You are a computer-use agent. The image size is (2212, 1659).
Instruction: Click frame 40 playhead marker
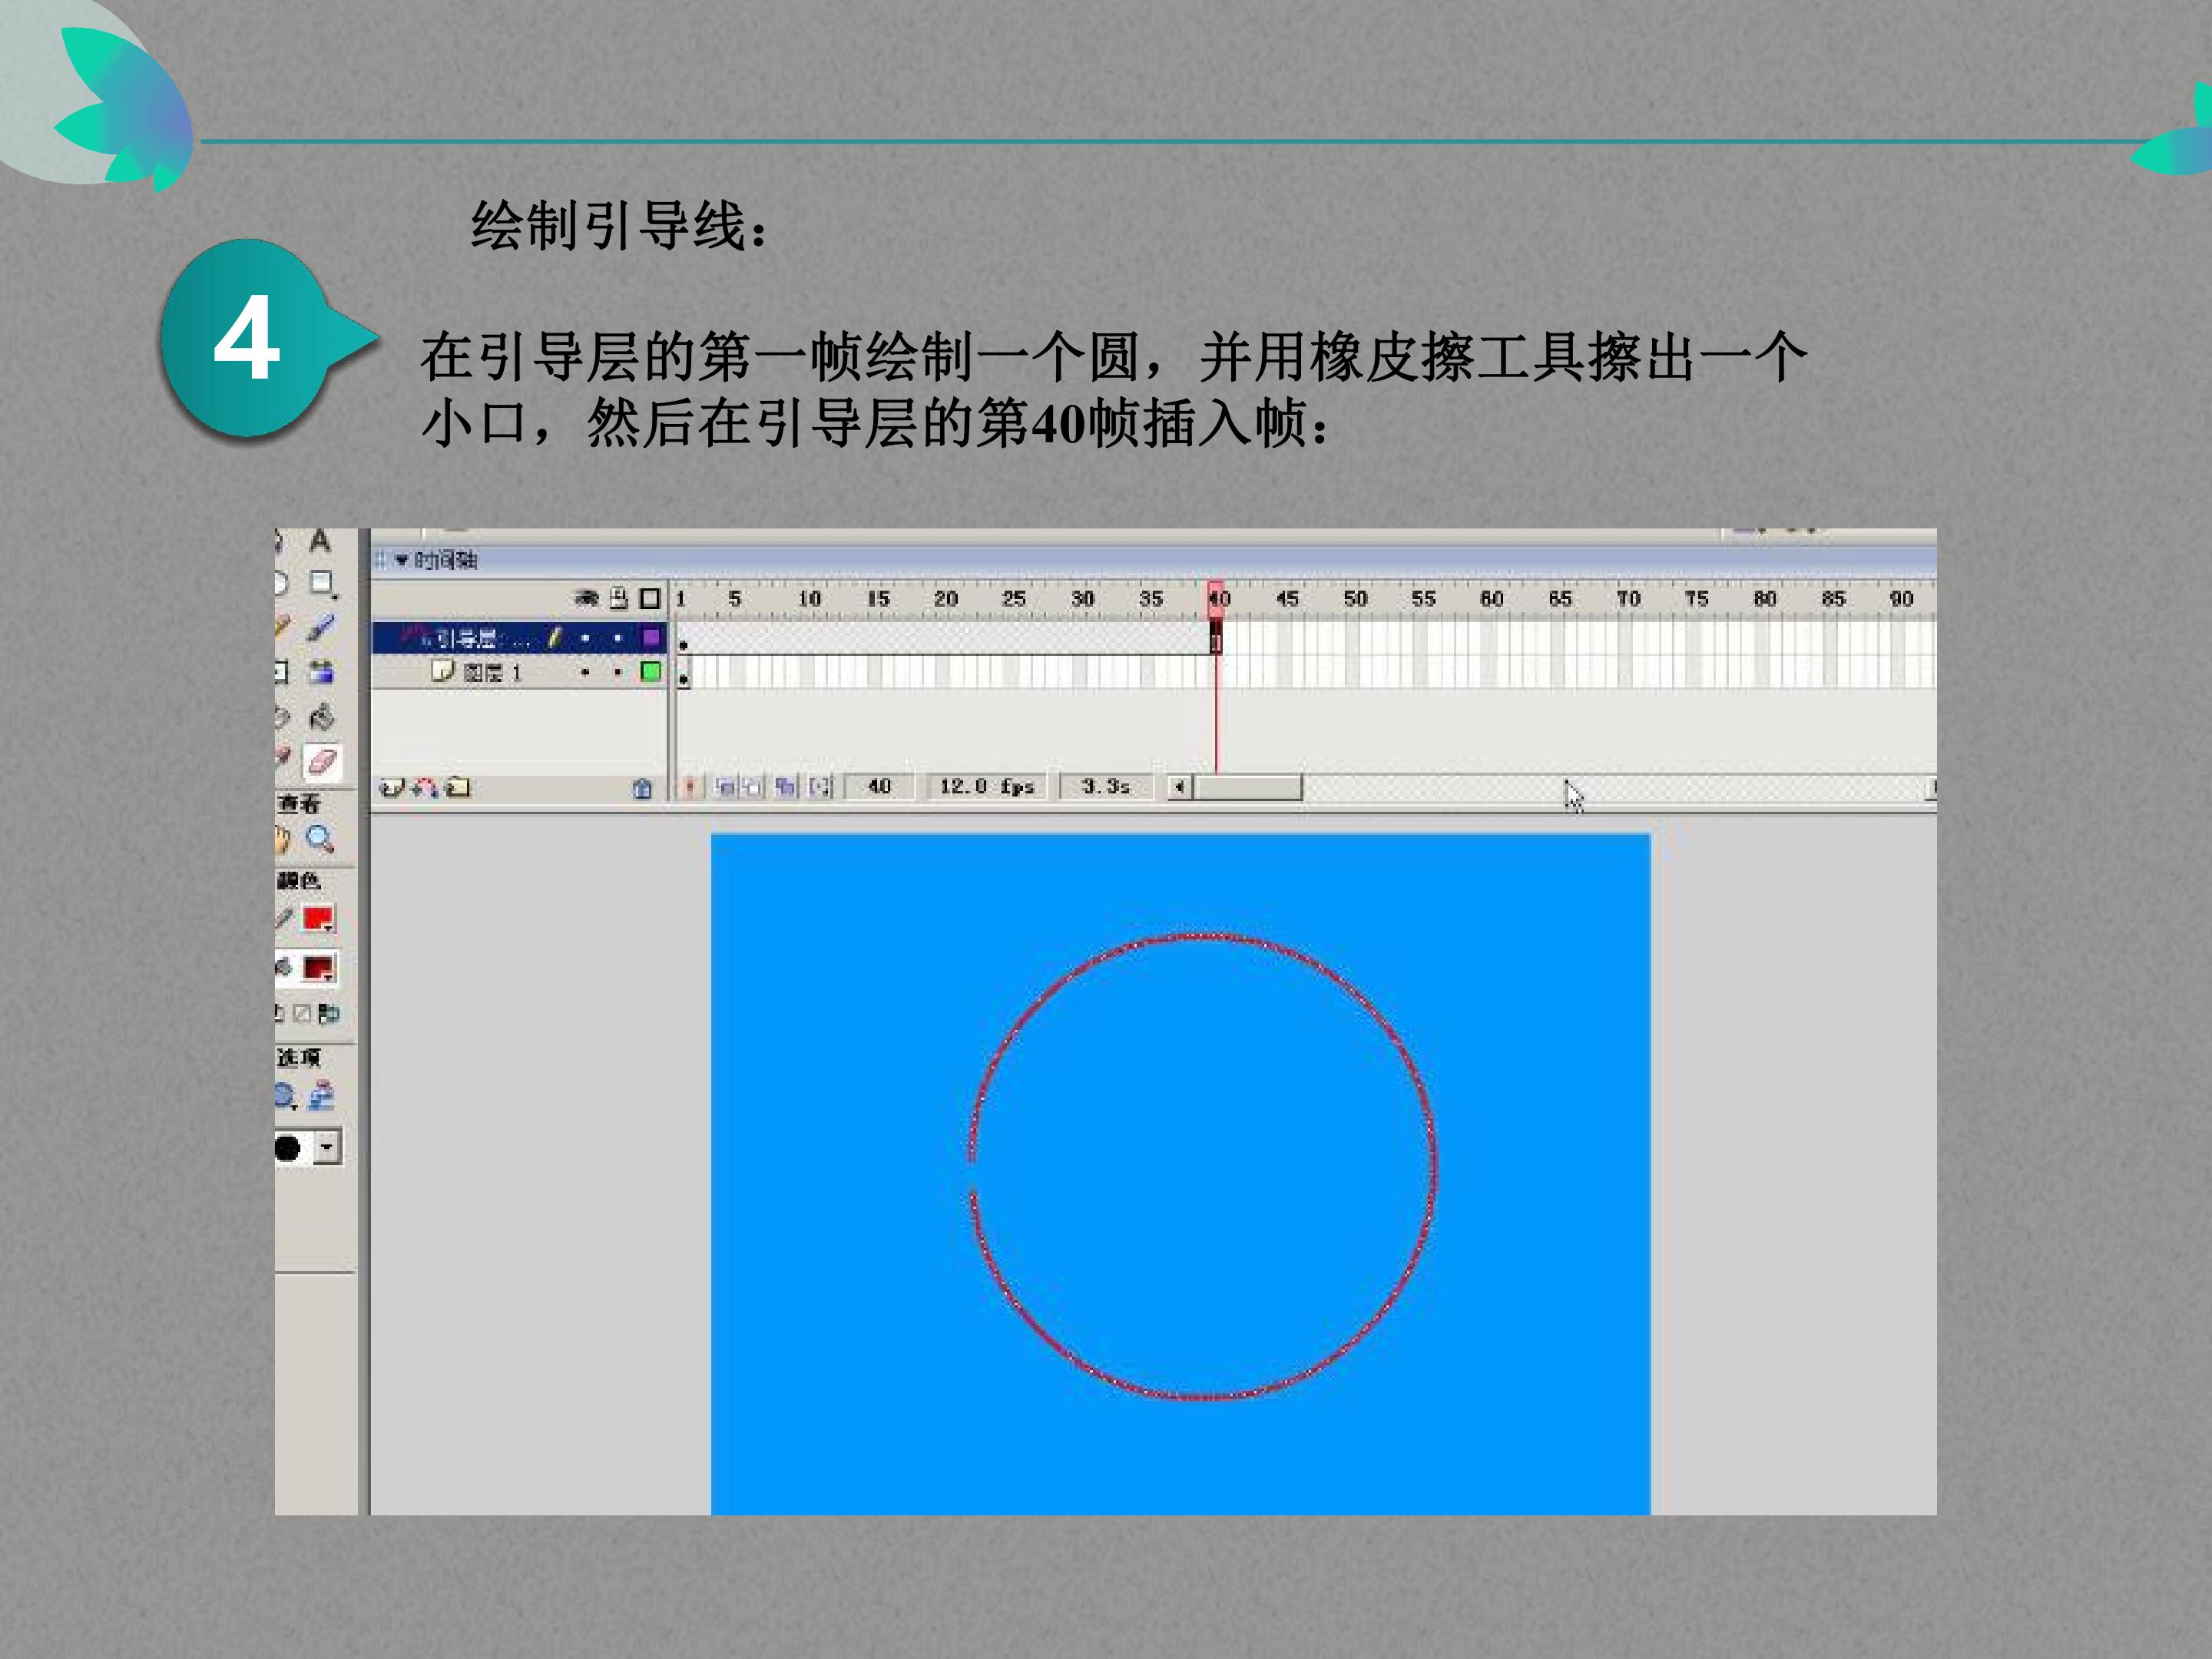click(x=1216, y=599)
